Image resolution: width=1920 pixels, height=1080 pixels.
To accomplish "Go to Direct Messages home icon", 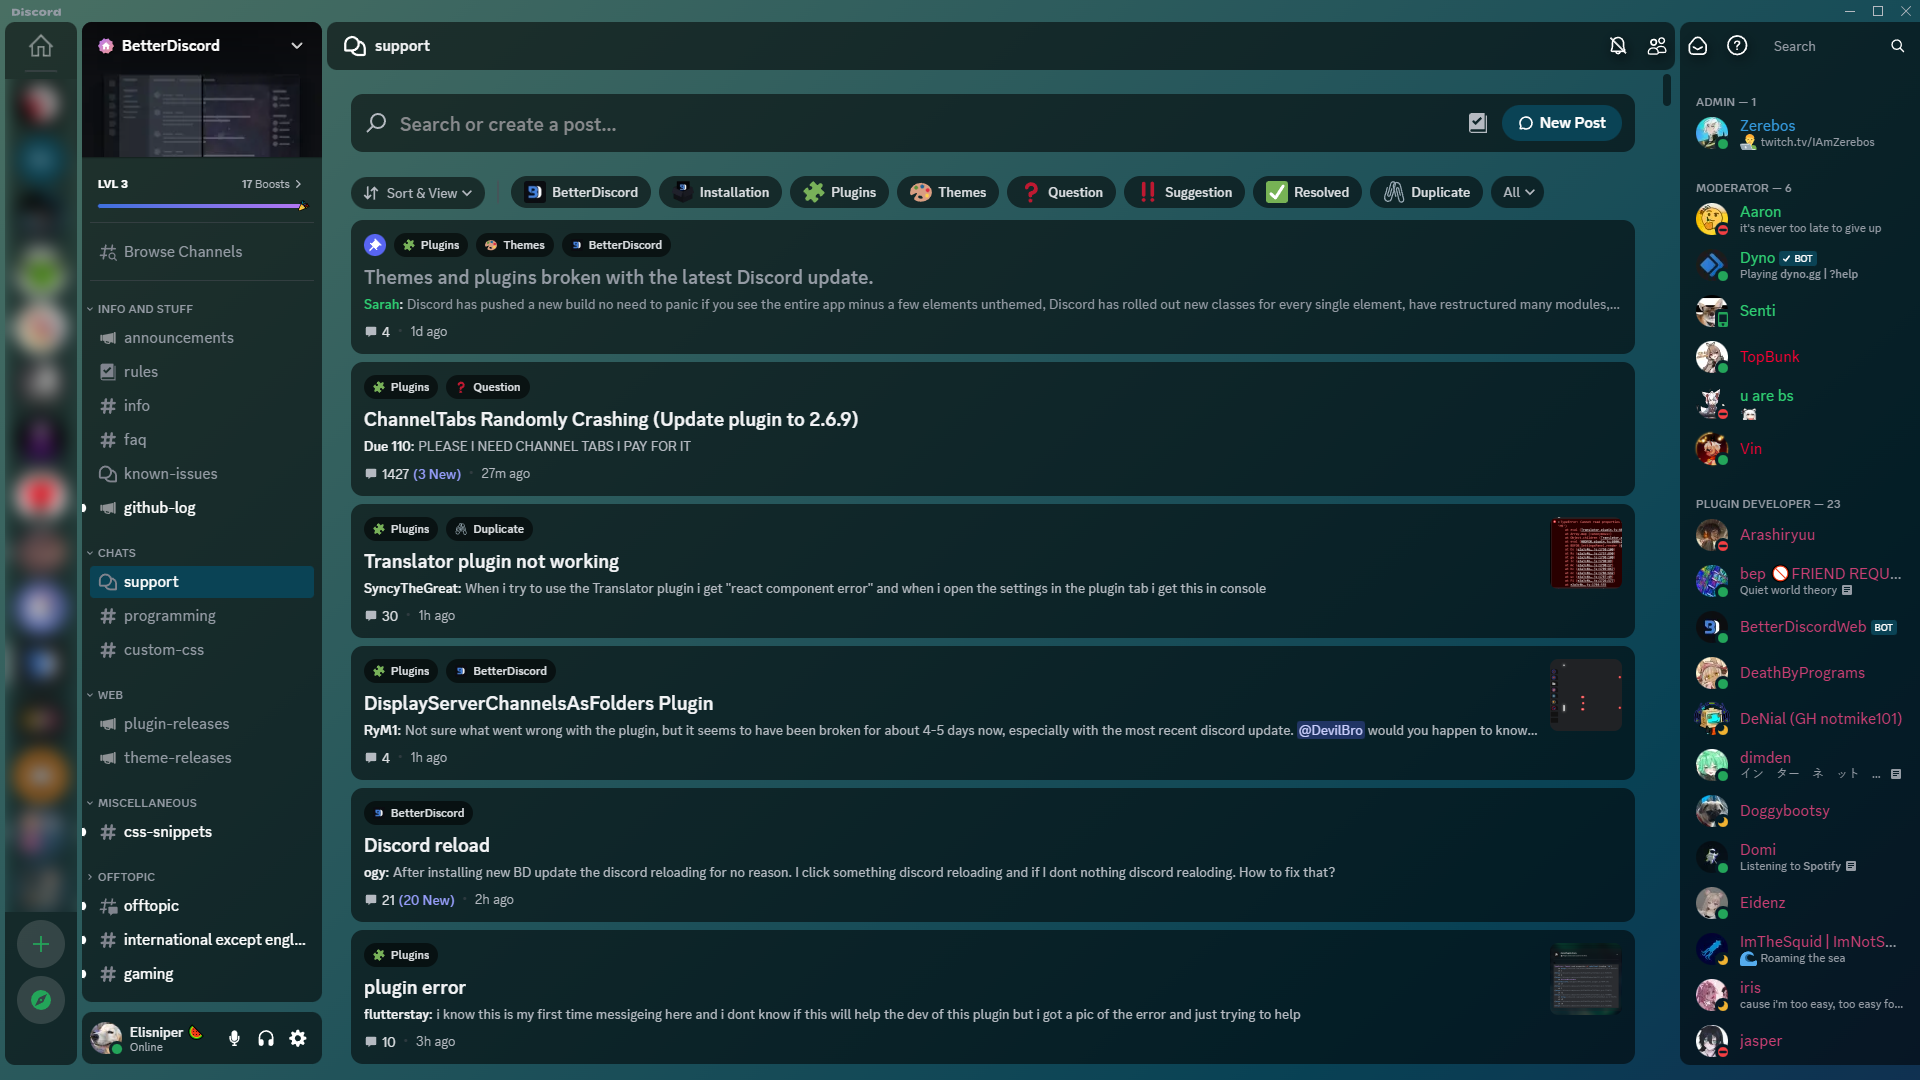I will pyautogui.click(x=41, y=46).
